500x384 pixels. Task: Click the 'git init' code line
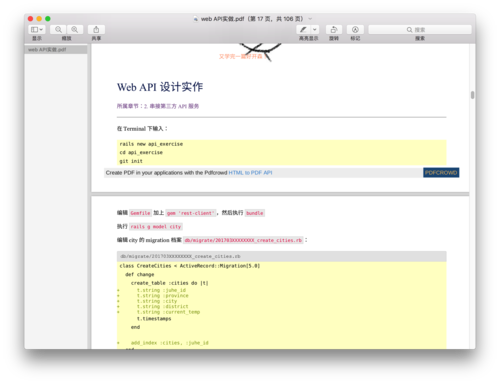pos(131,161)
